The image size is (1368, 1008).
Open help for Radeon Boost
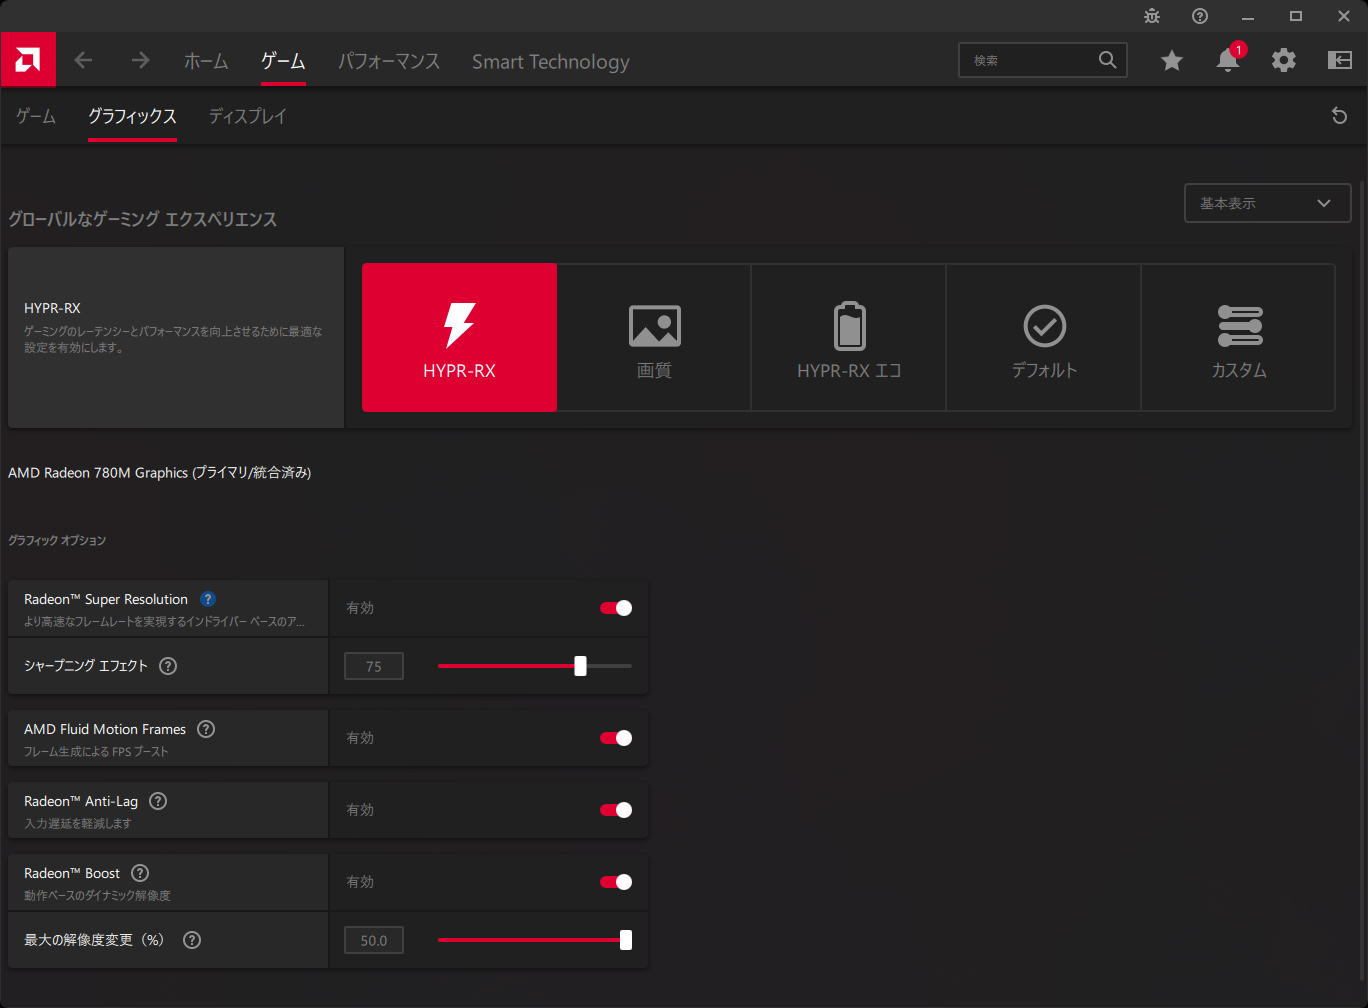[140, 873]
